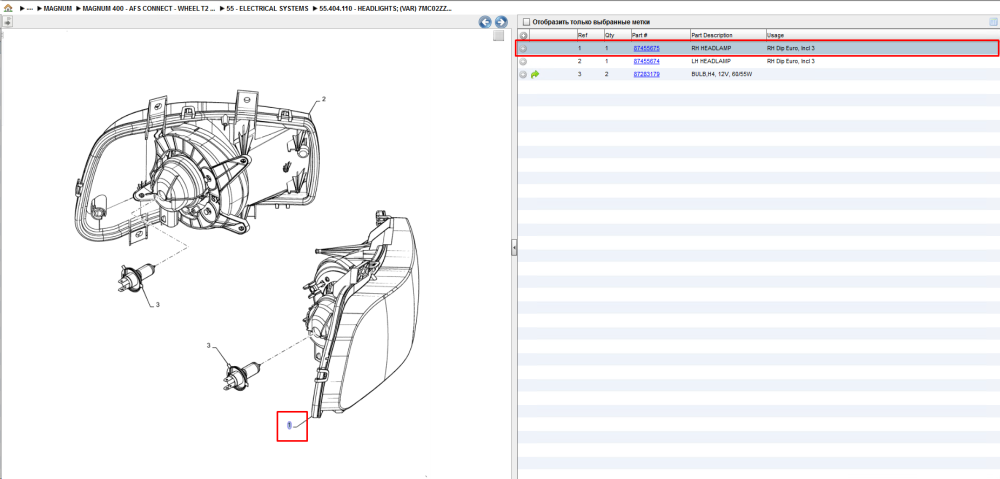Screen dimensions: 1000x479
Task: Click the toolbar export icon under home
Action: click(8, 22)
